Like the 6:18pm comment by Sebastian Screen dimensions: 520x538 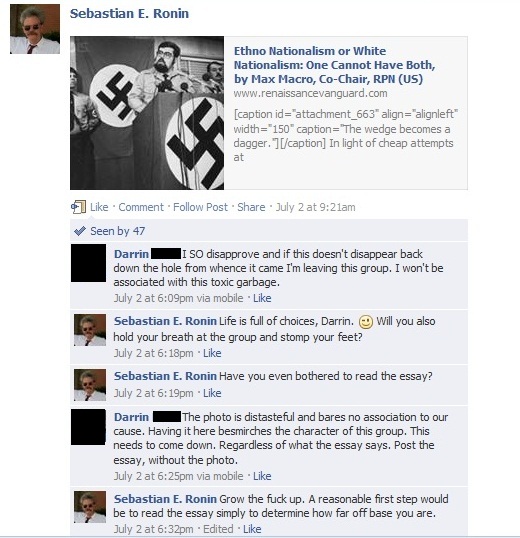(212, 353)
